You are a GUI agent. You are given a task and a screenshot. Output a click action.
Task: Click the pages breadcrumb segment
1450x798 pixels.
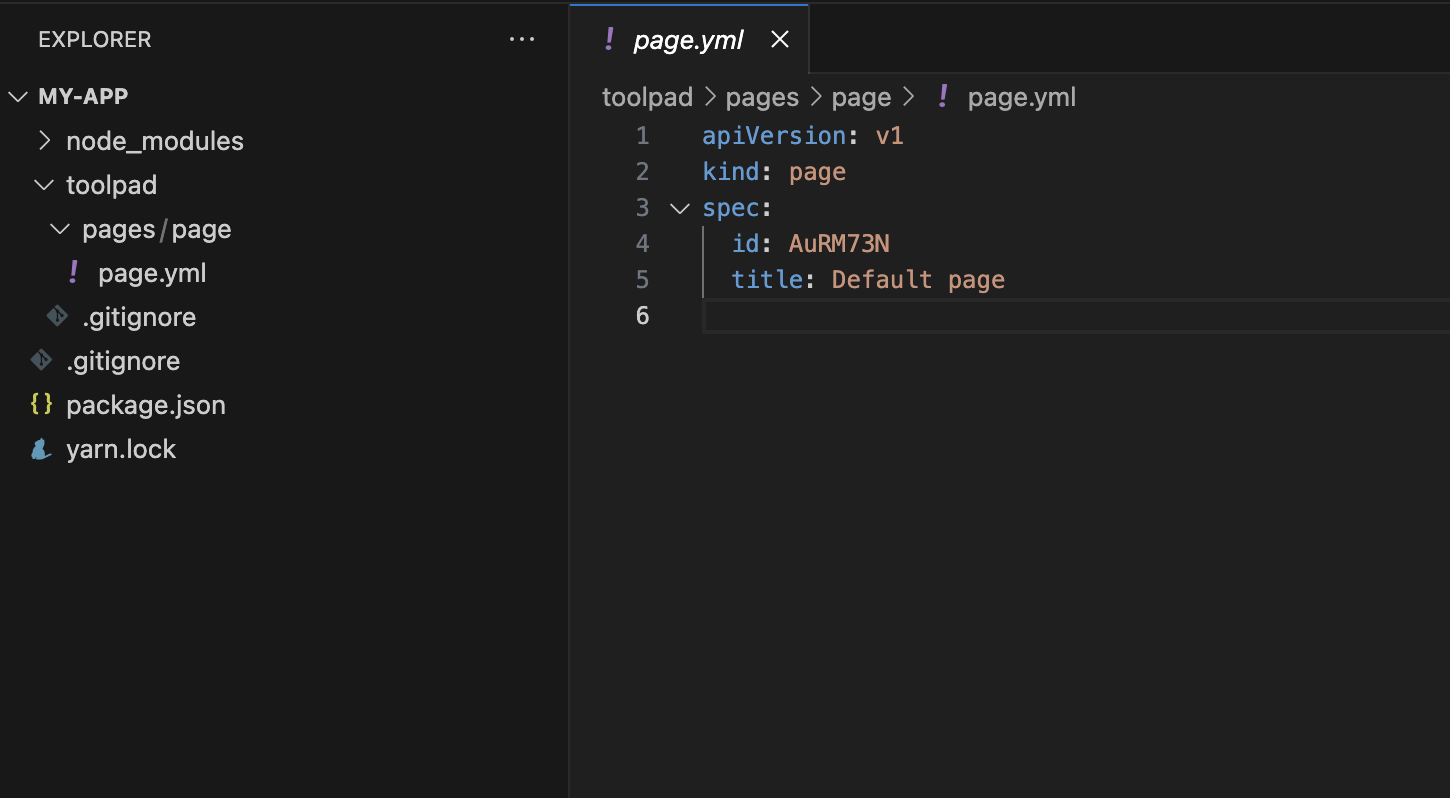(x=762, y=97)
